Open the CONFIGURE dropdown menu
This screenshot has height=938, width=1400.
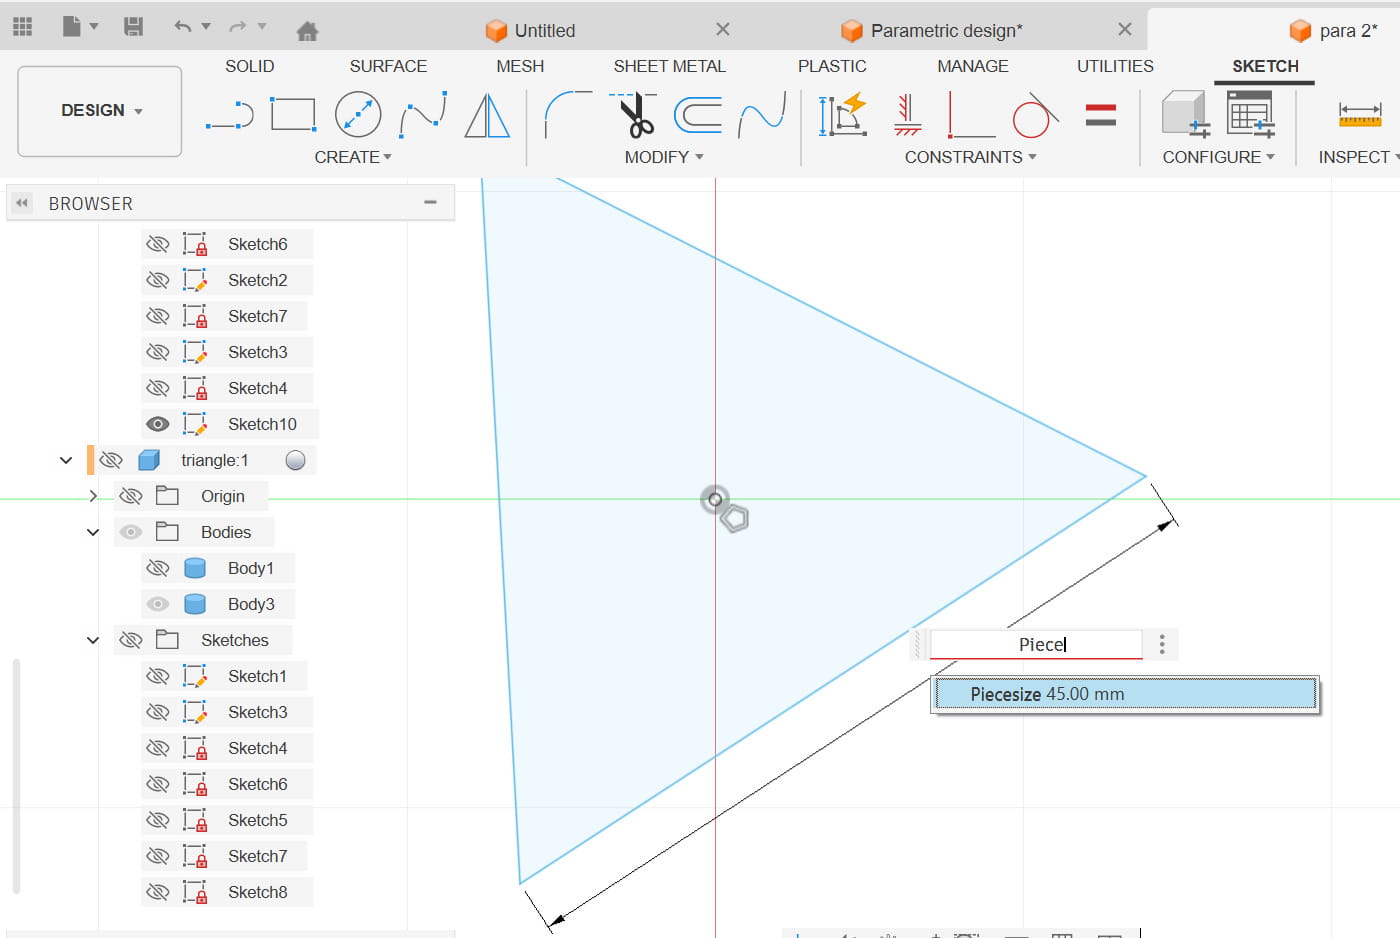click(1218, 157)
